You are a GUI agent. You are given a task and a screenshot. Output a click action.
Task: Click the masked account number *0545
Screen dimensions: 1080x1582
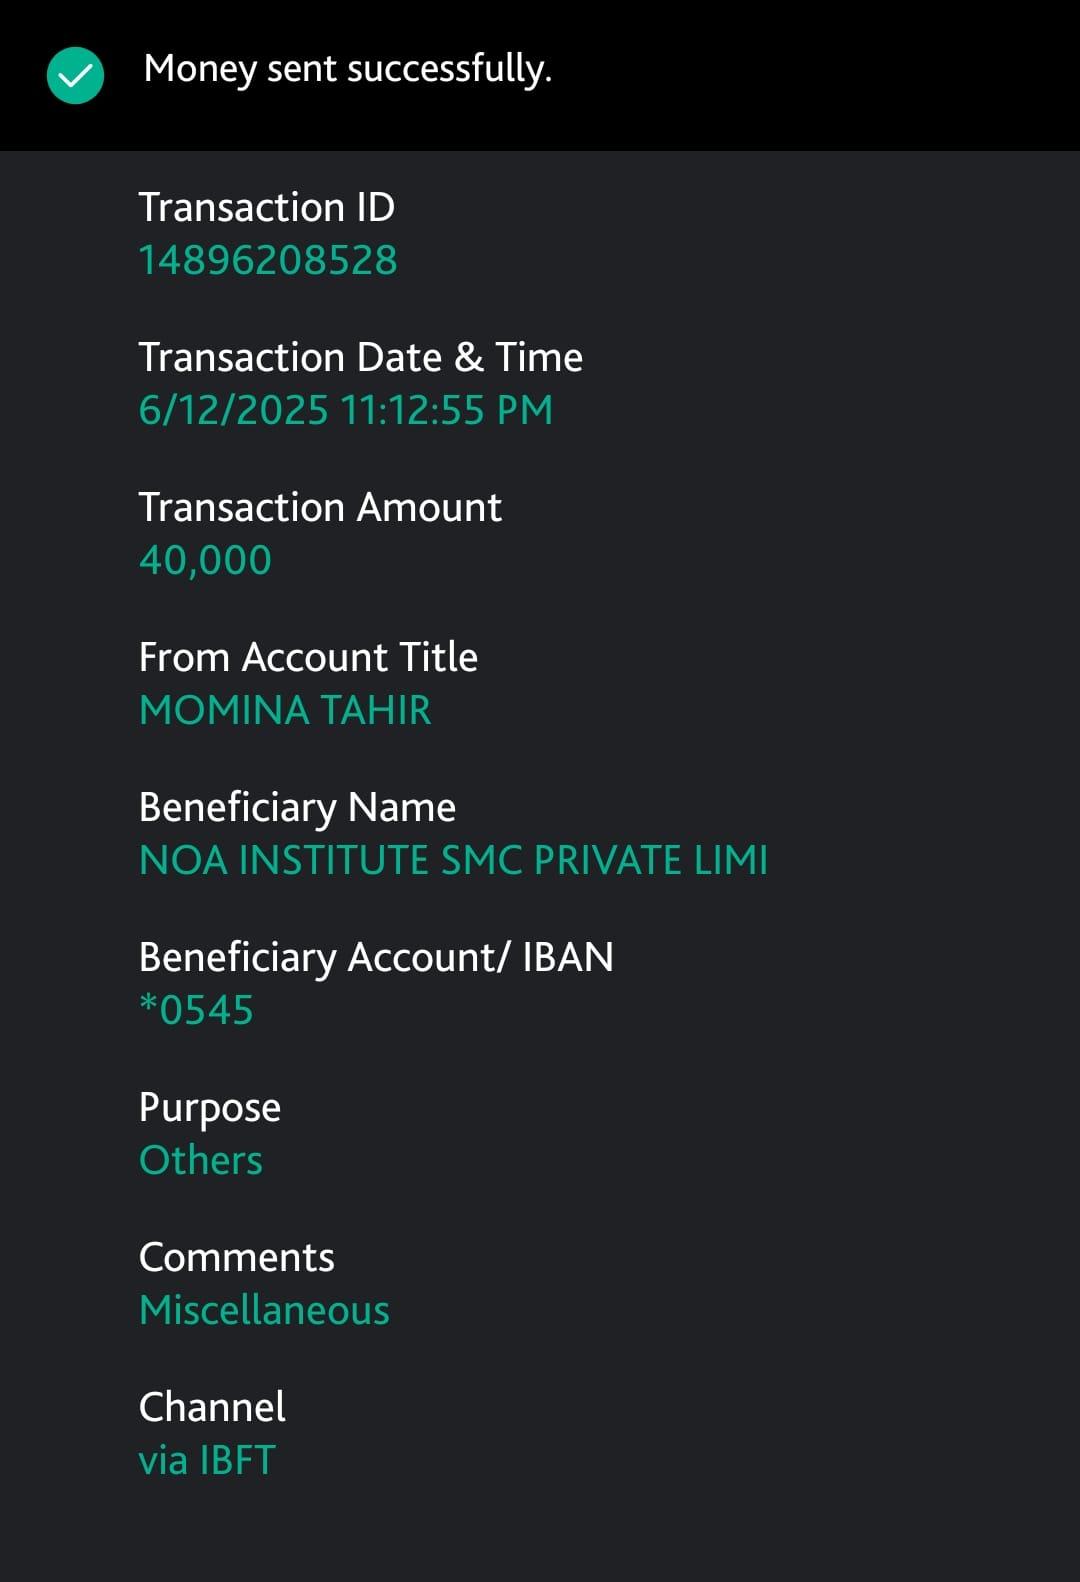(x=196, y=1010)
